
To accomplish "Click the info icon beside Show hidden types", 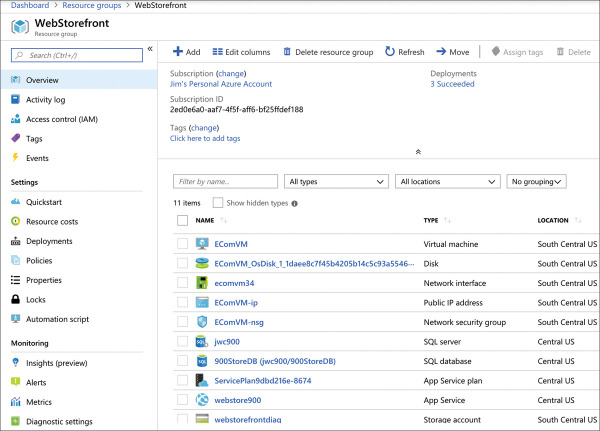I will pyautogui.click(x=295, y=204).
